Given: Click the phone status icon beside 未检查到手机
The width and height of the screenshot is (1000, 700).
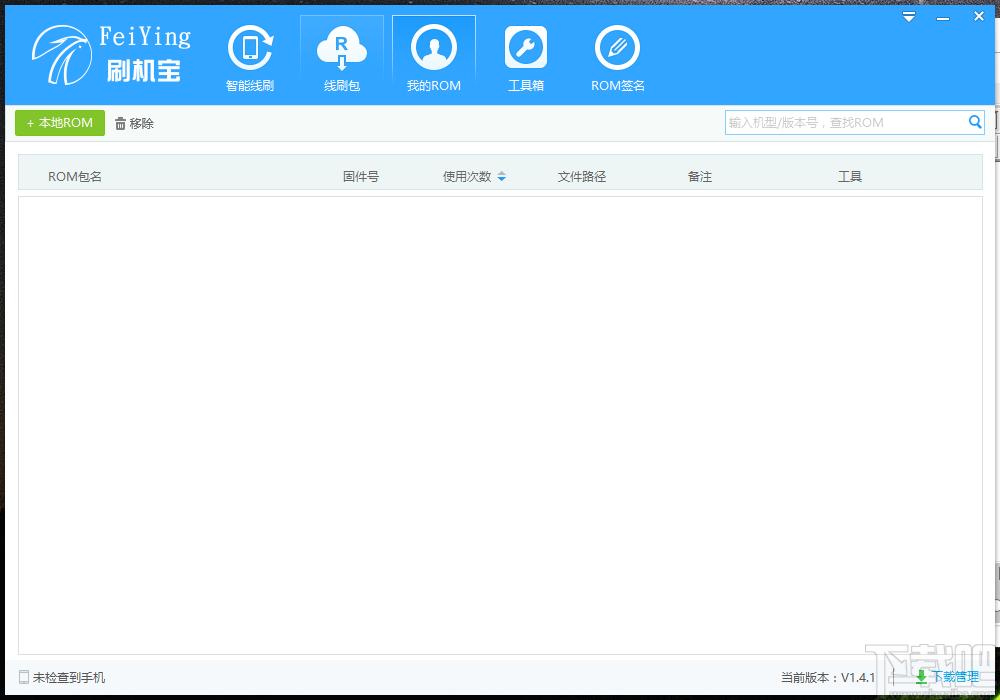Looking at the screenshot, I should click(24, 677).
